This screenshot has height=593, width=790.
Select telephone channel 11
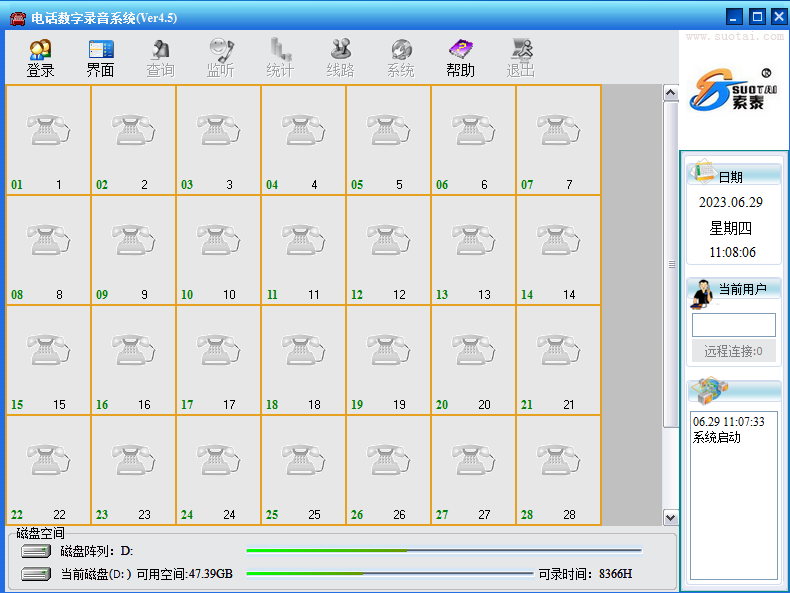click(x=303, y=249)
